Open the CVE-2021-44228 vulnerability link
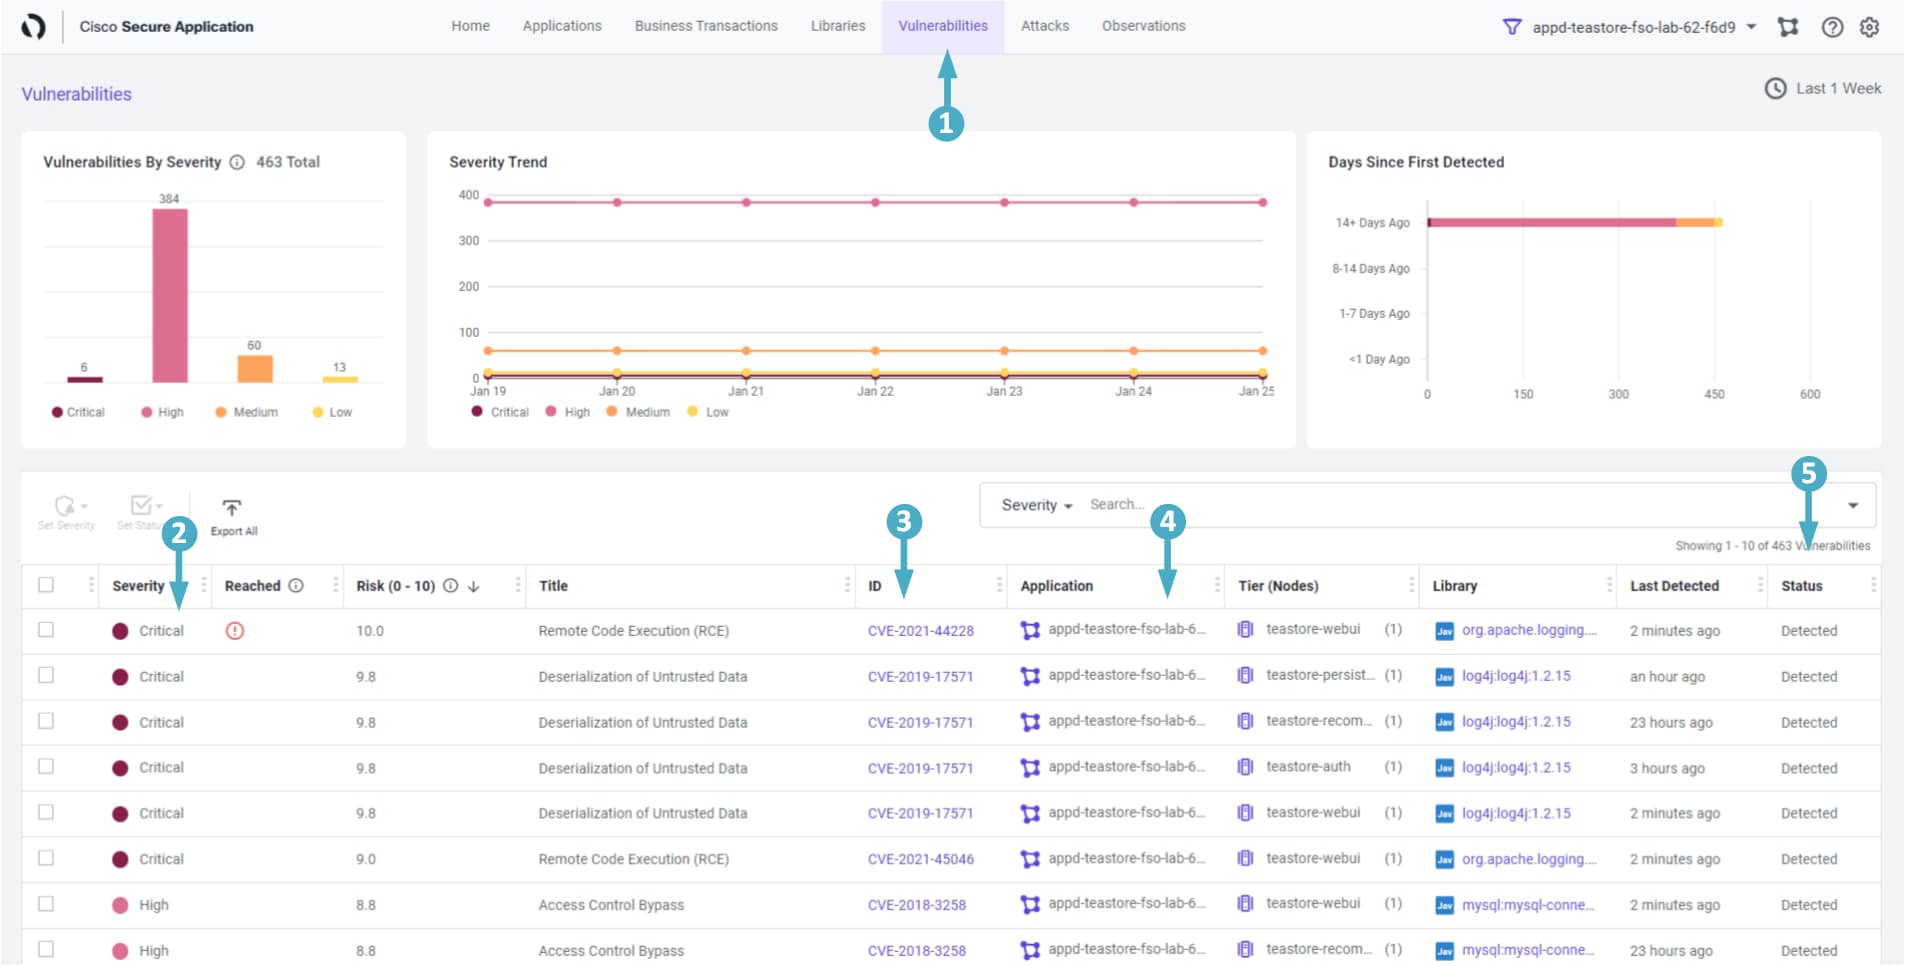The image size is (1906, 966). click(920, 631)
